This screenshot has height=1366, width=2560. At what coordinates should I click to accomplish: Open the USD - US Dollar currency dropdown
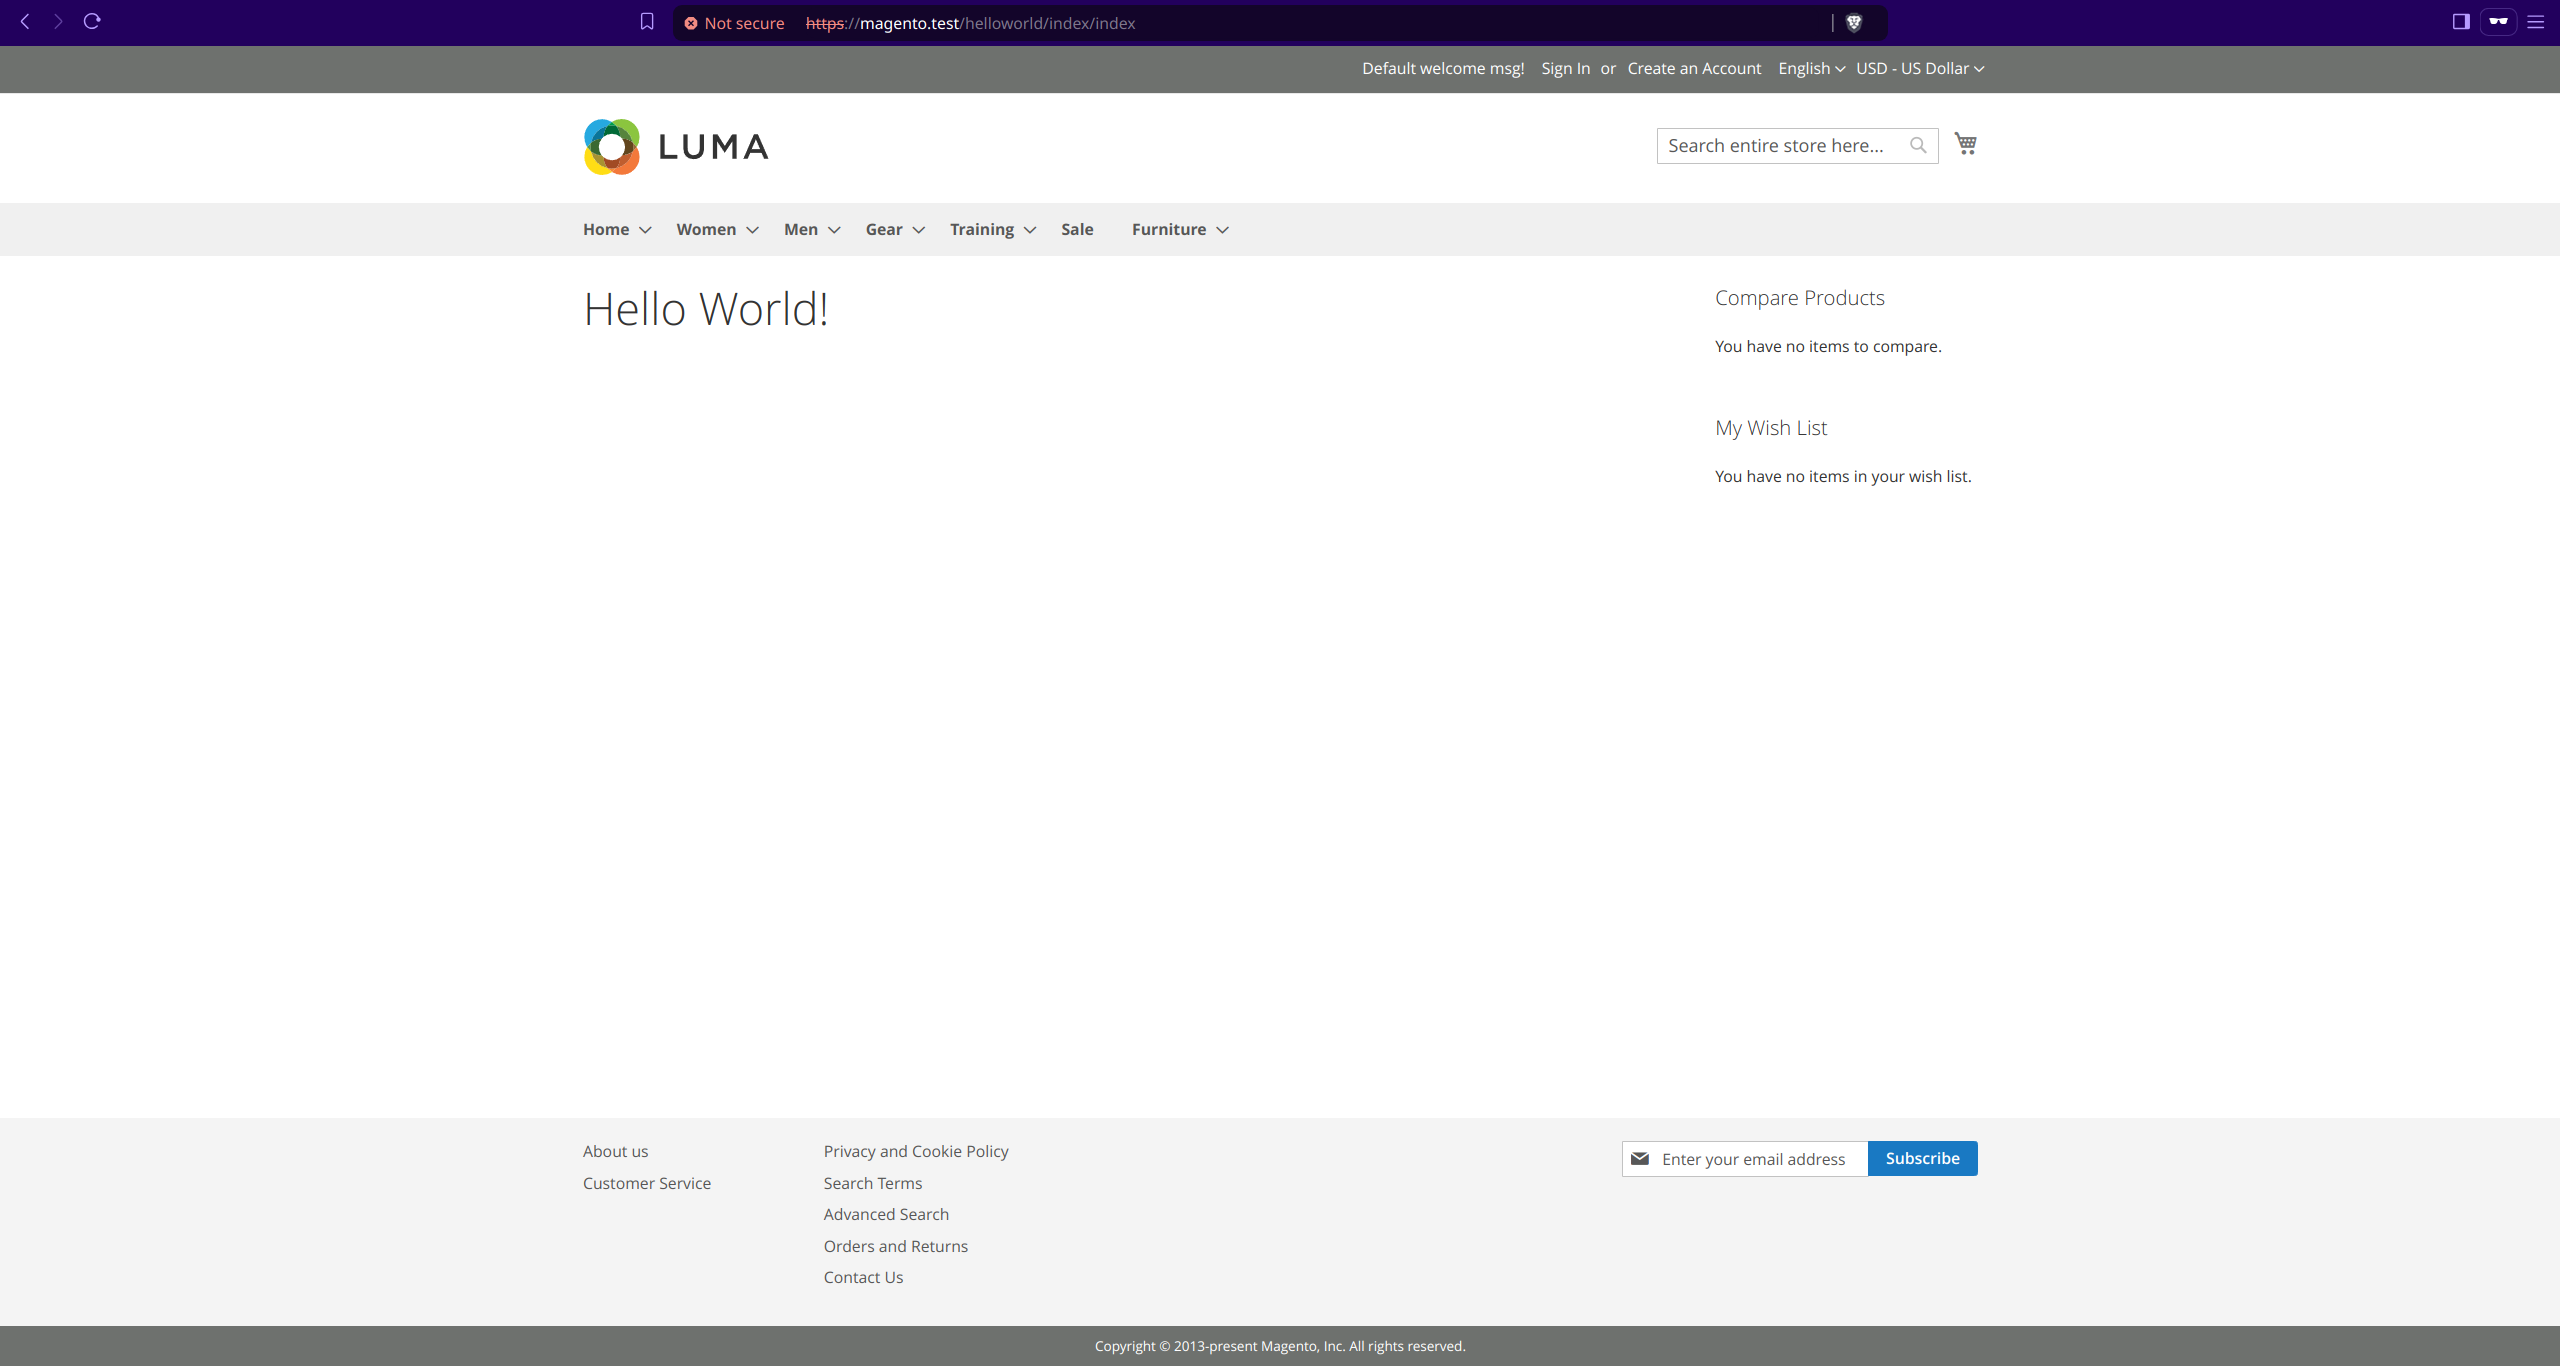point(1919,69)
